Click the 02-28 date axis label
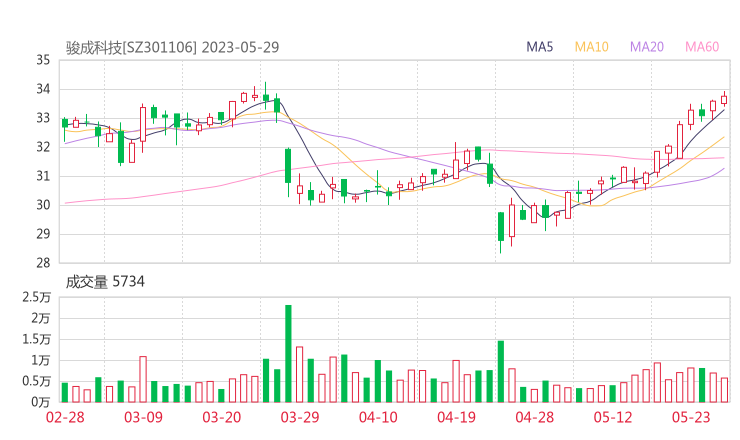Screen dimensions: 740x440 65,417
